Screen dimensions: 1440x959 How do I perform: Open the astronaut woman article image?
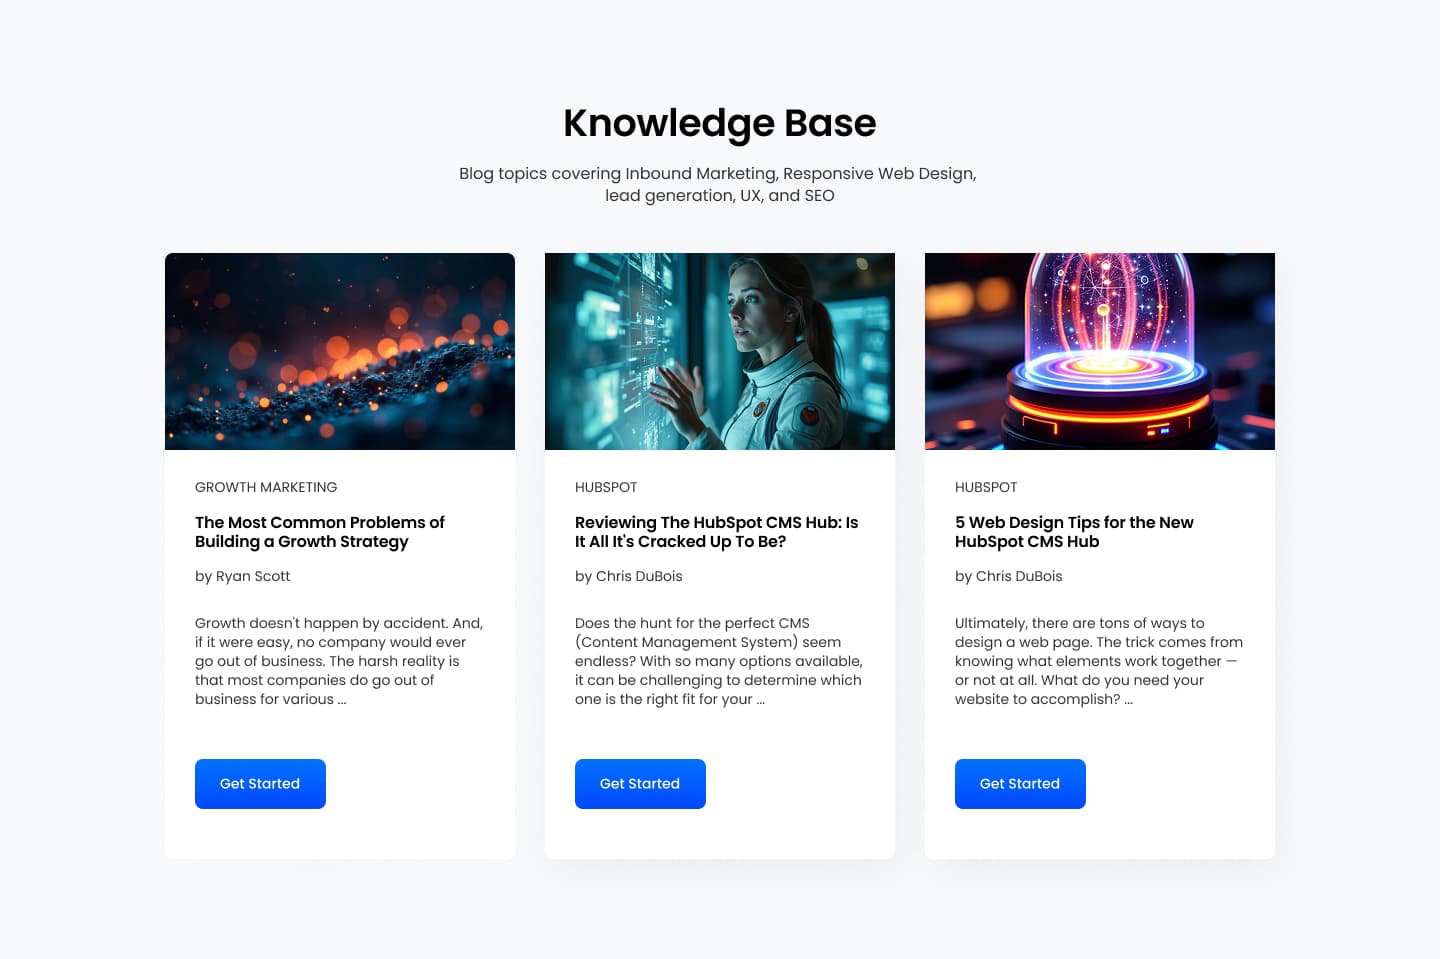click(720, 351)
